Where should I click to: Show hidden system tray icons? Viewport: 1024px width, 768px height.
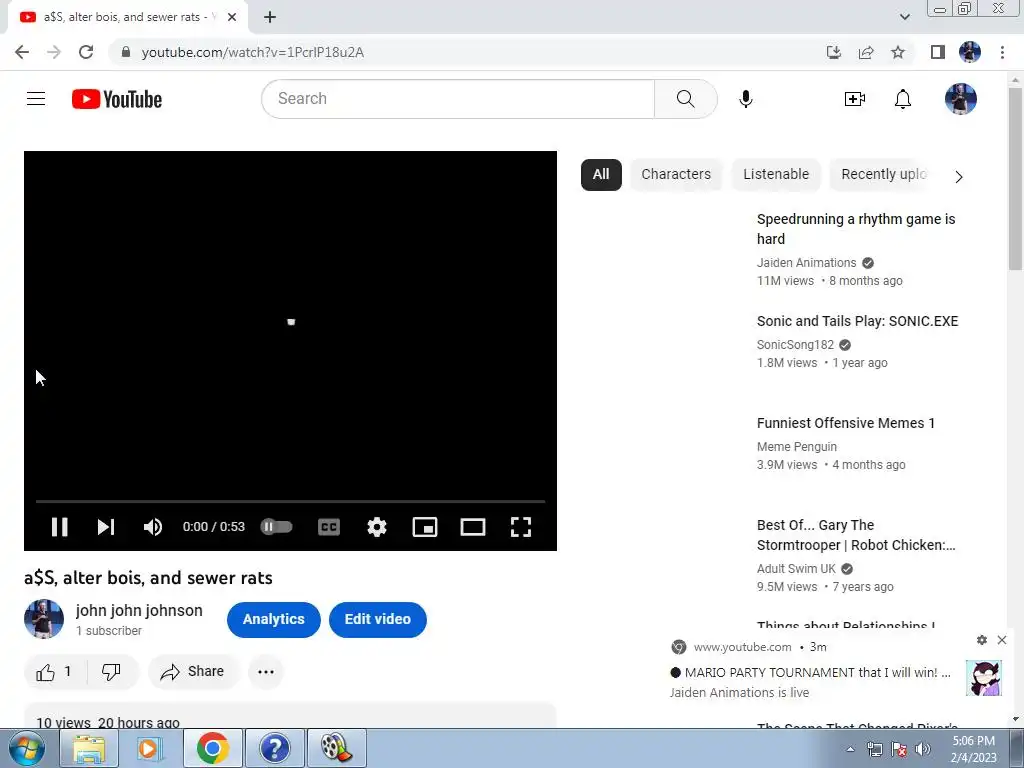[850, 749]
